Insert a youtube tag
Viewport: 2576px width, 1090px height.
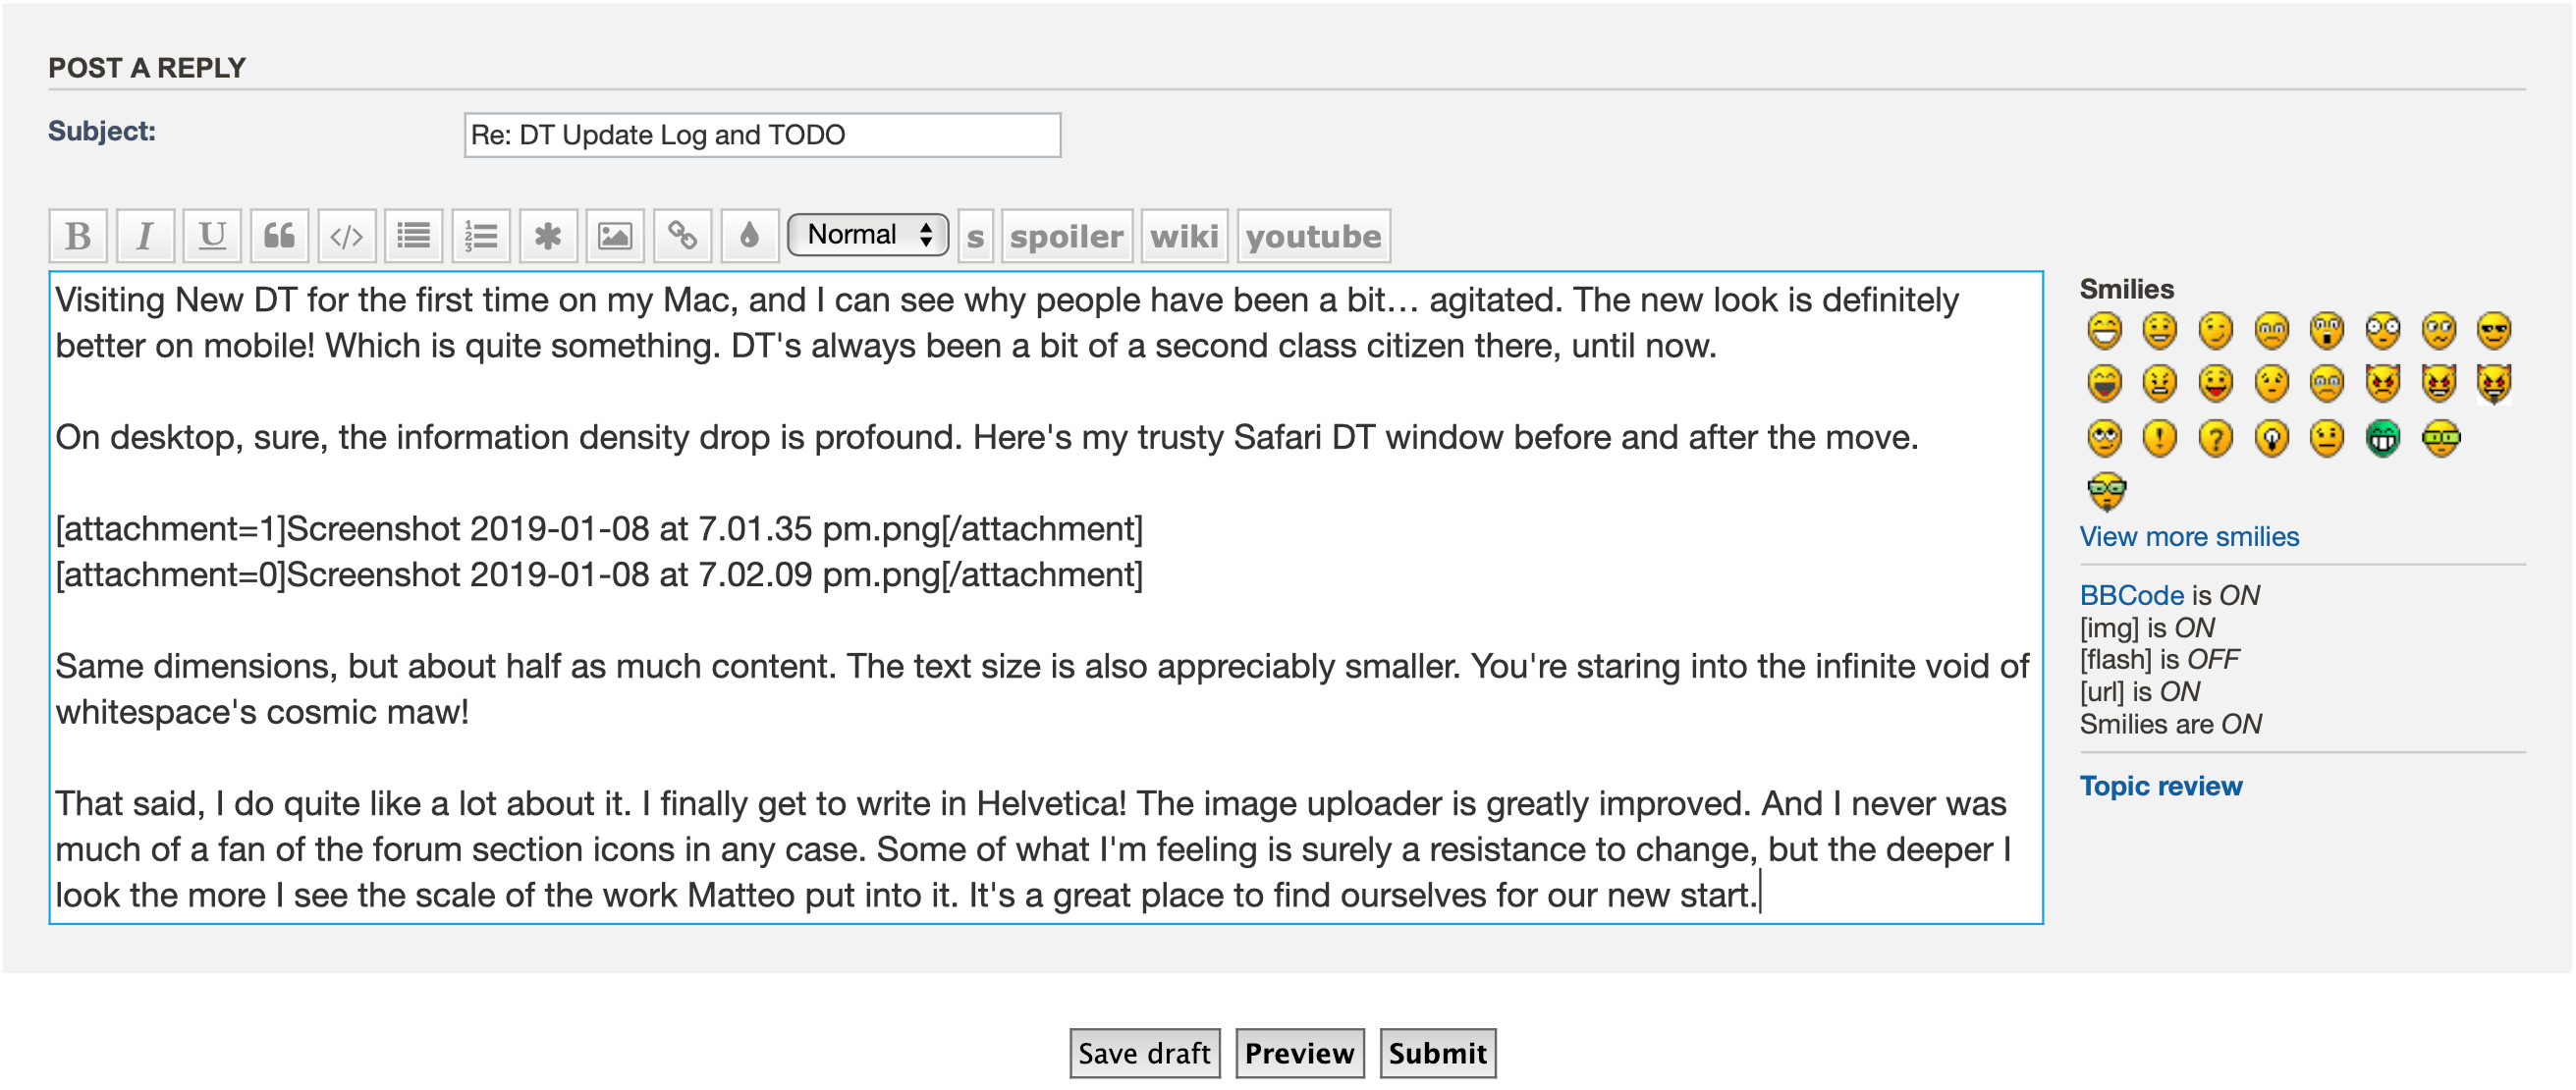[x=1312, y=237]
